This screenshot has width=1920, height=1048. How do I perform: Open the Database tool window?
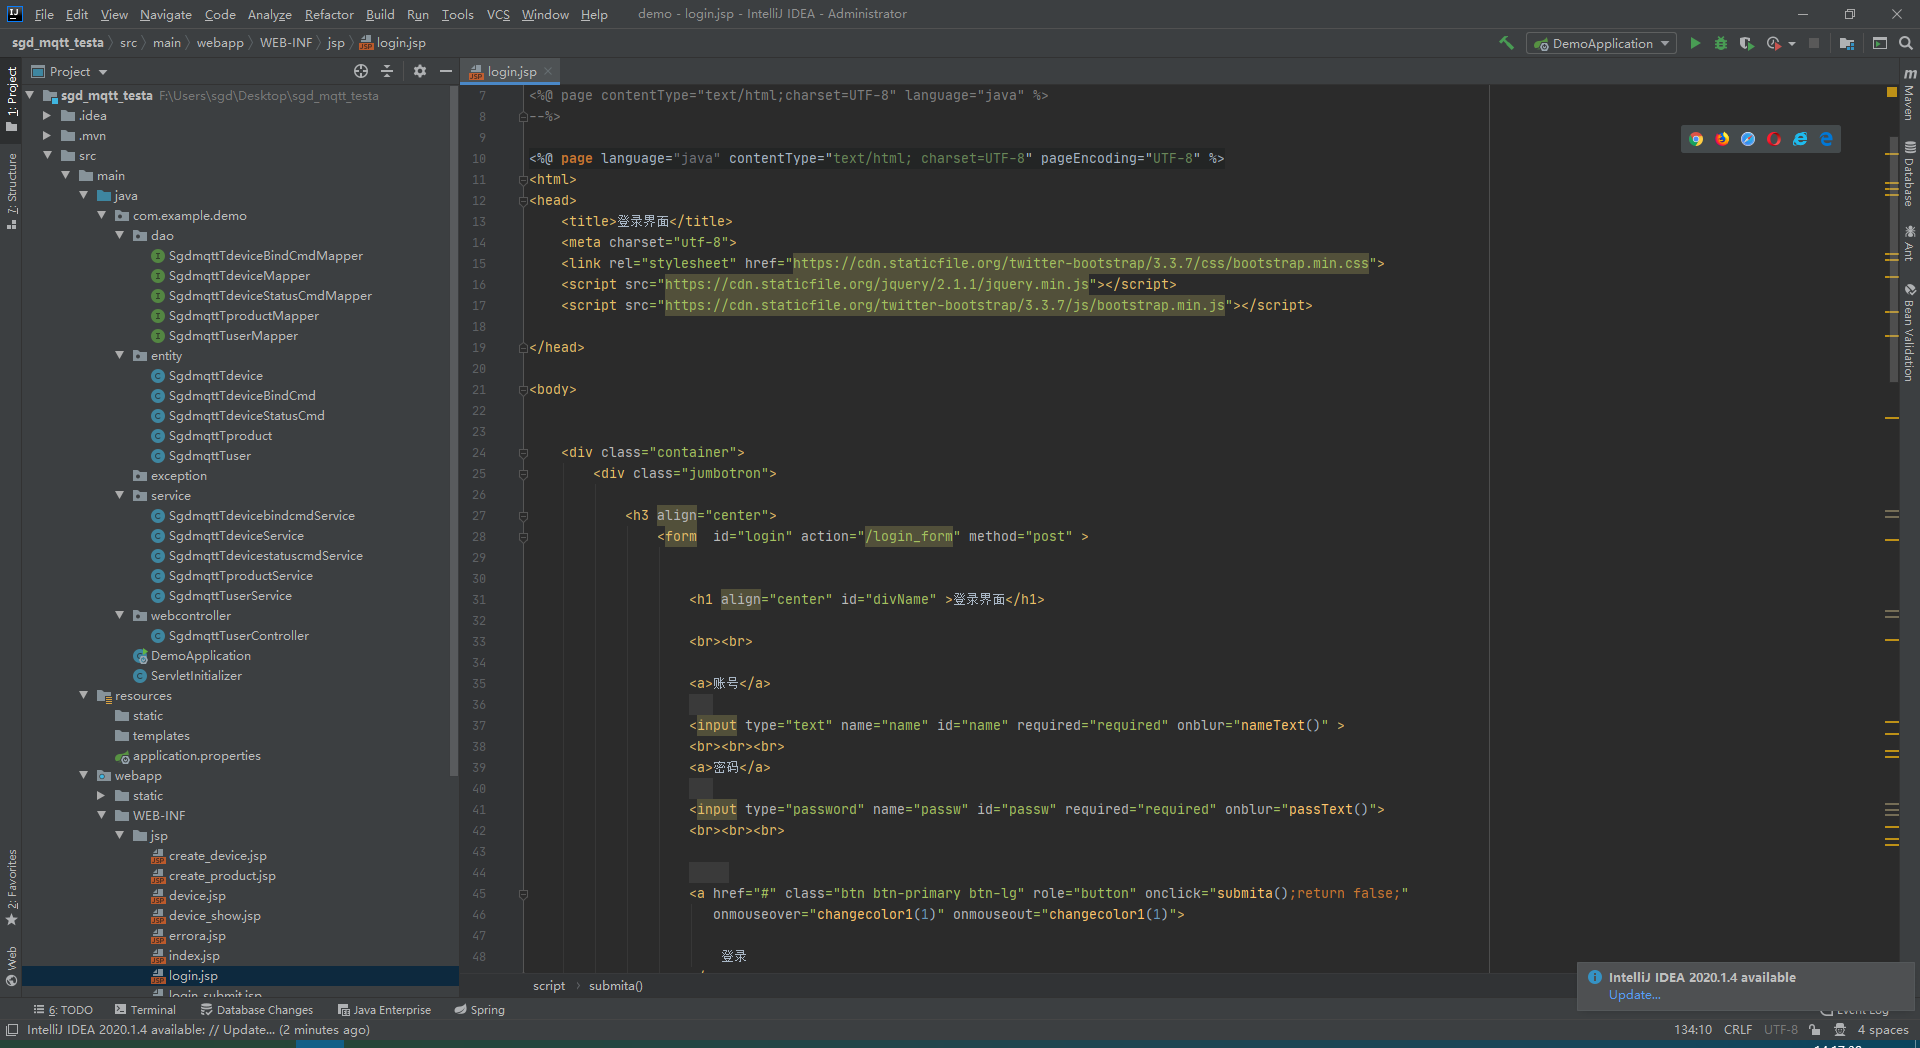pos(1909,174)
